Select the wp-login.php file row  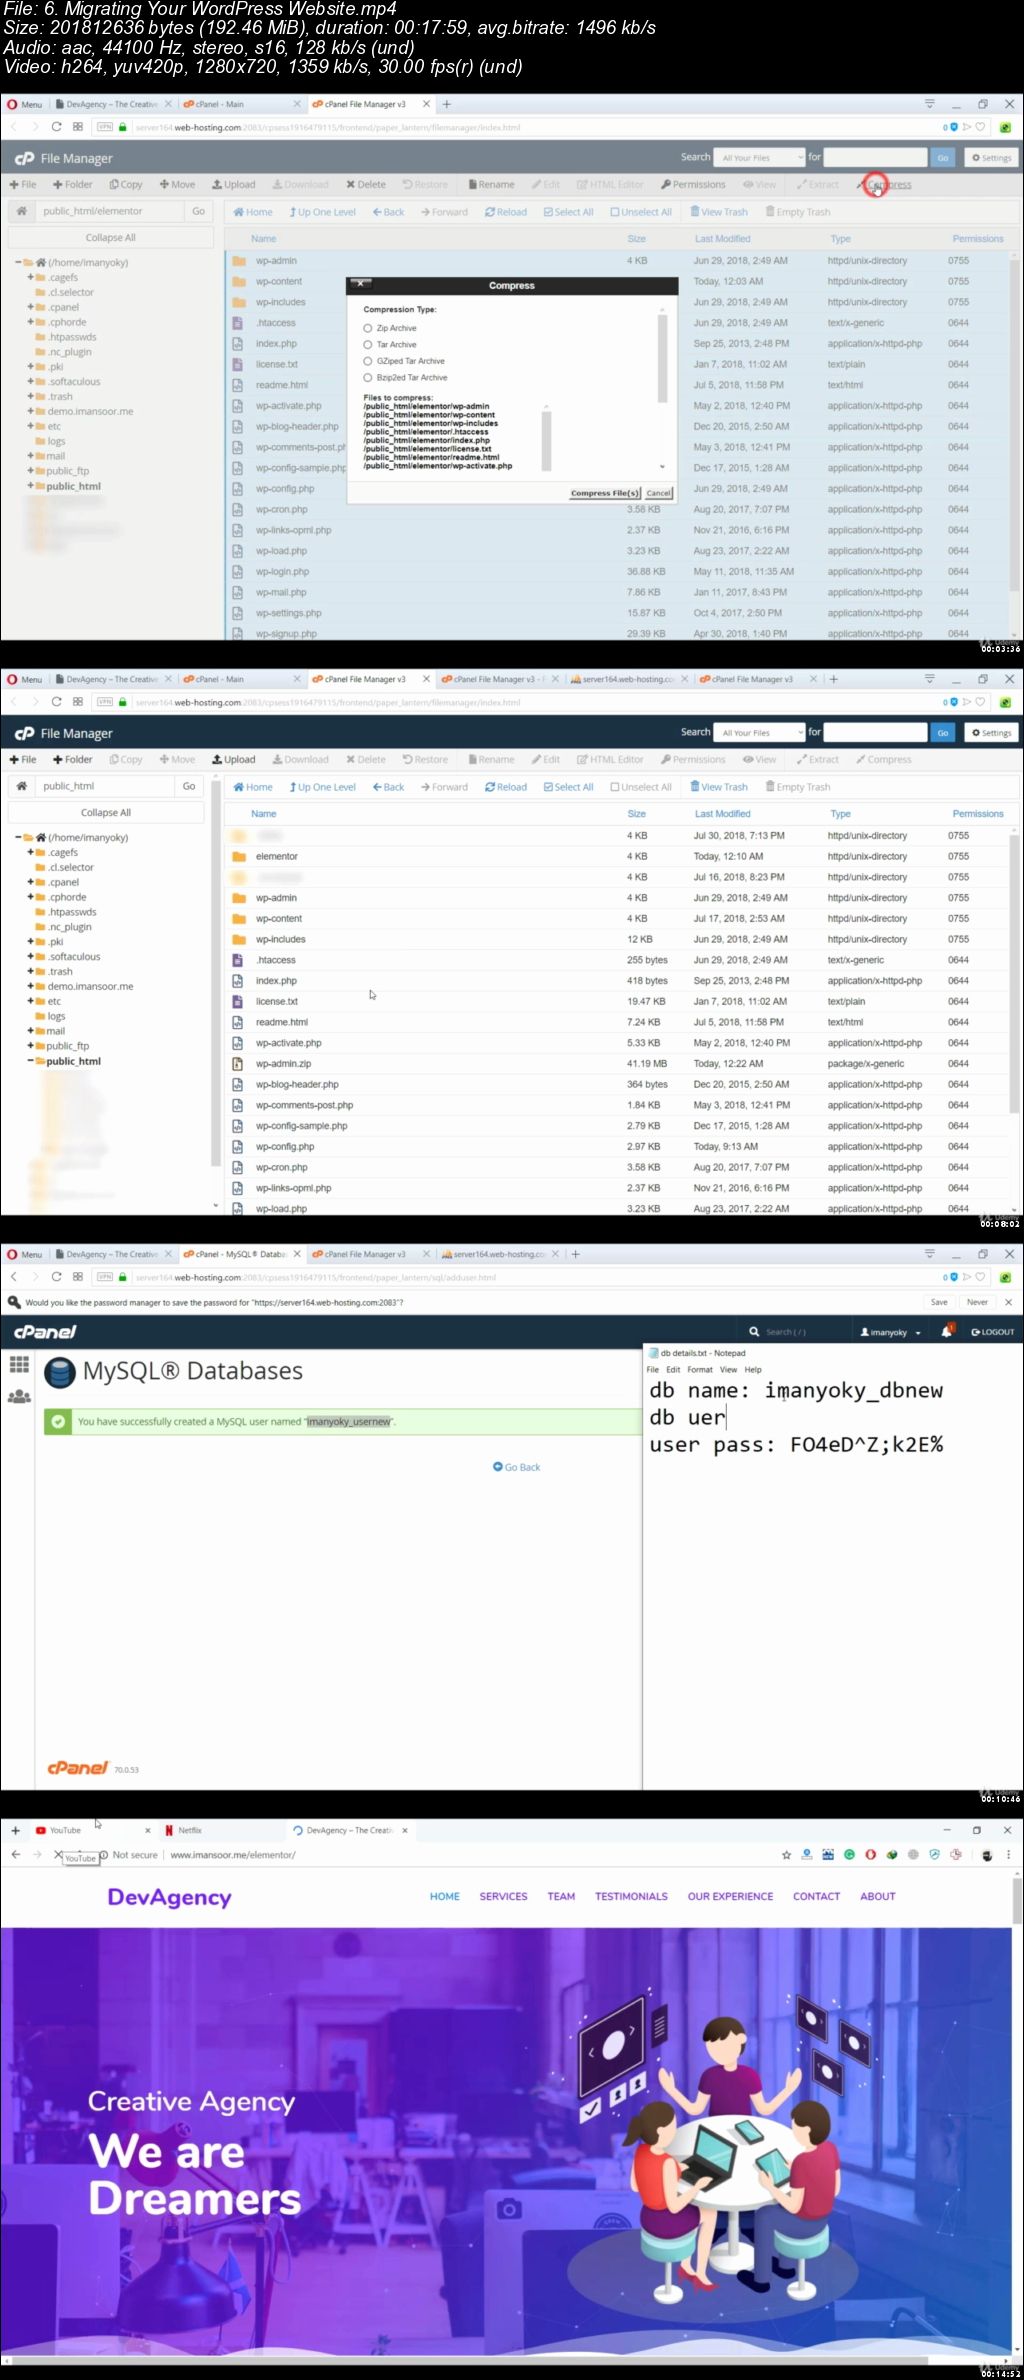click(x=616, y=572)
